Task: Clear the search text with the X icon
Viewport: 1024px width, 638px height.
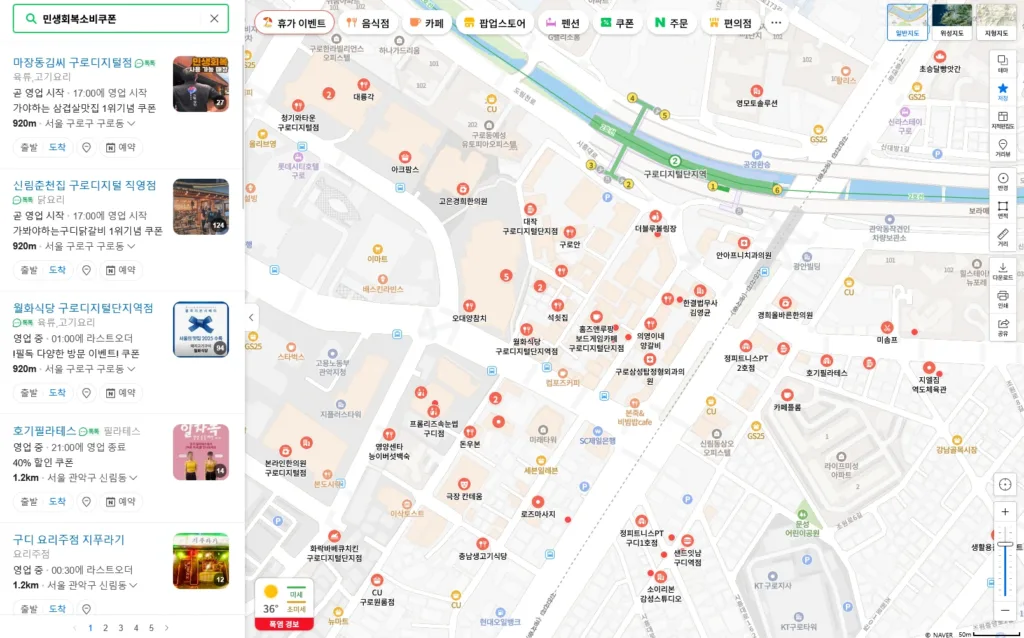Action: (x=214, y=19)
